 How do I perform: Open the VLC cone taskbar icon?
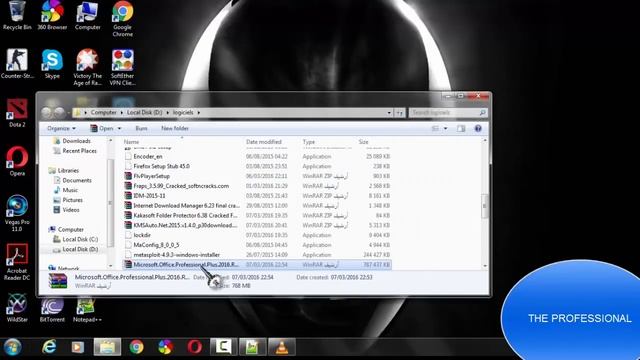pyautogui.click(x=282, y=347)
